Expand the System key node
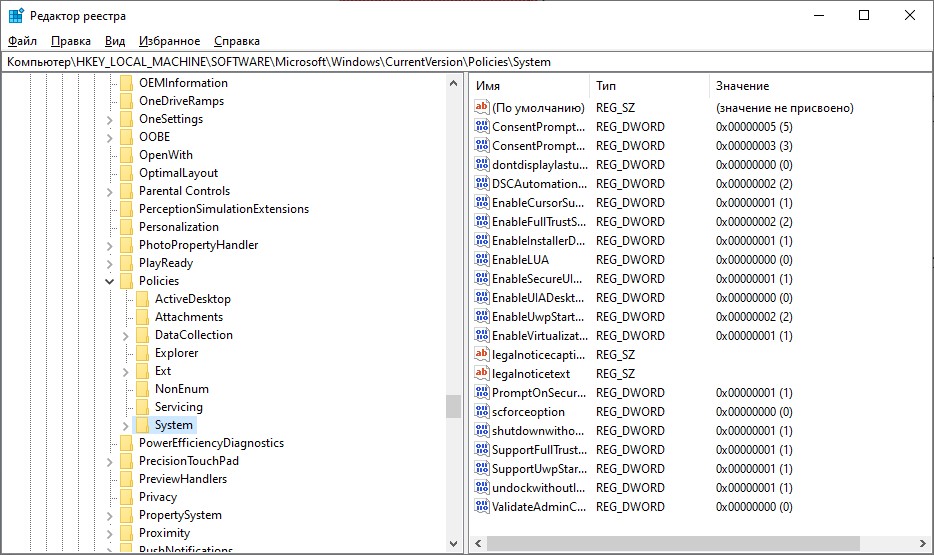Viewport: 934px width, 555px height. click(125, 426)
